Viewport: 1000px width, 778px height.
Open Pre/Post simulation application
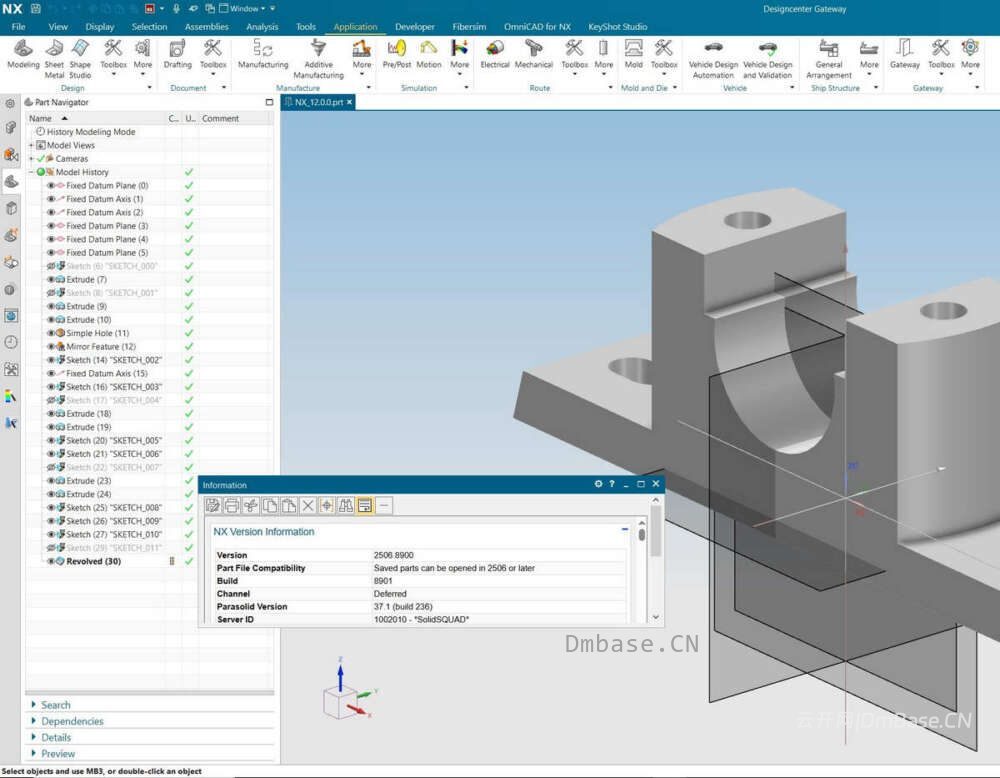(x=397, y=54)
